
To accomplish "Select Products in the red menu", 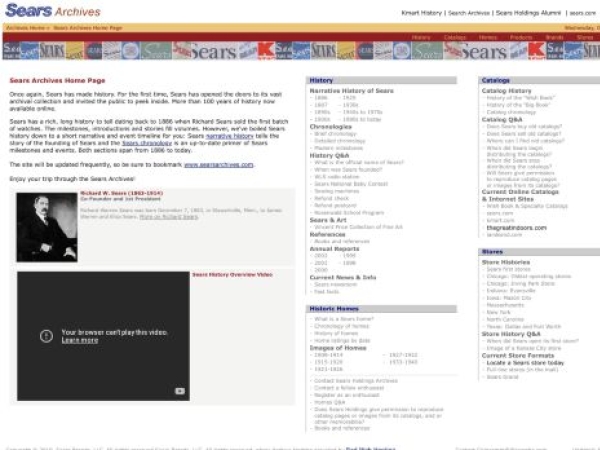I will pyautogui.click(x=521, y=38).
